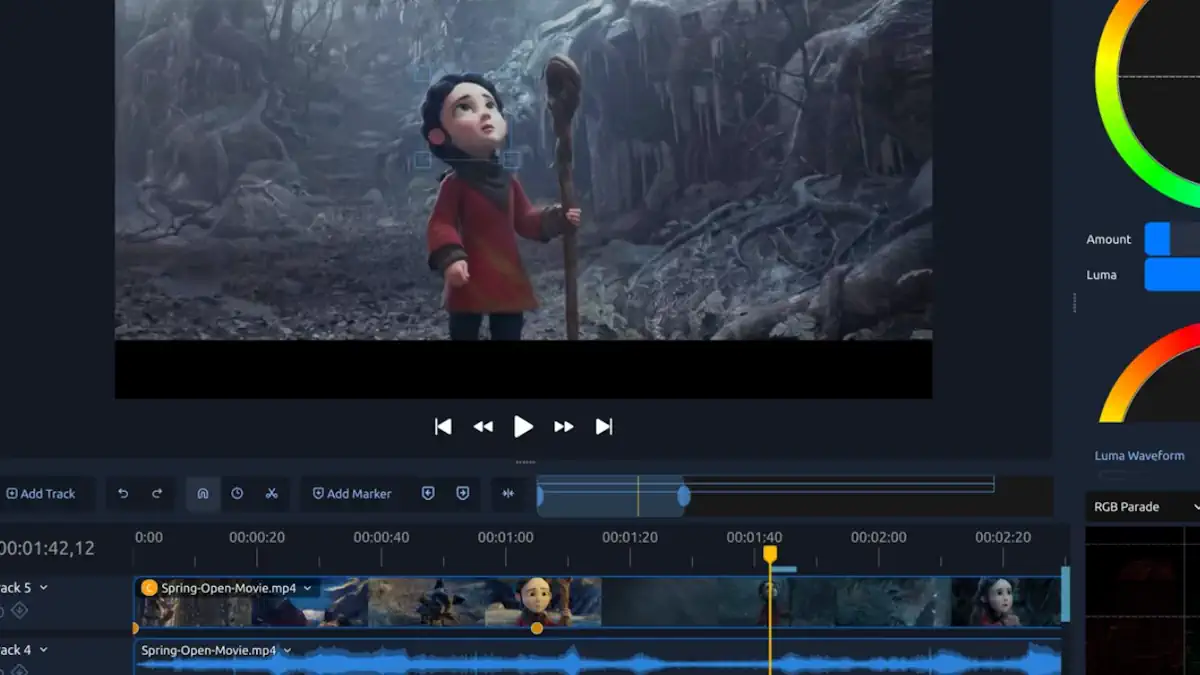Select the Luma Waveform scope label
Screen dimensions: 1200x675
point(1139,456)
